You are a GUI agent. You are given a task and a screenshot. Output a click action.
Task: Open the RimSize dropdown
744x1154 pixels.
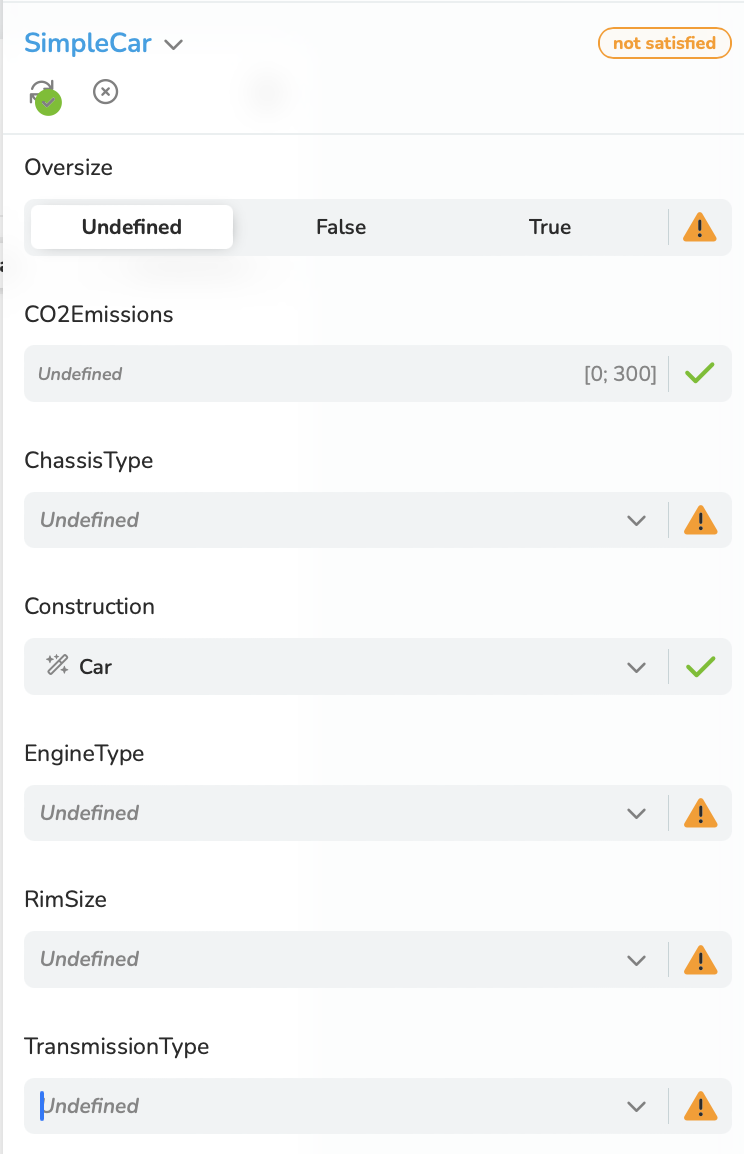coord(346,960)
